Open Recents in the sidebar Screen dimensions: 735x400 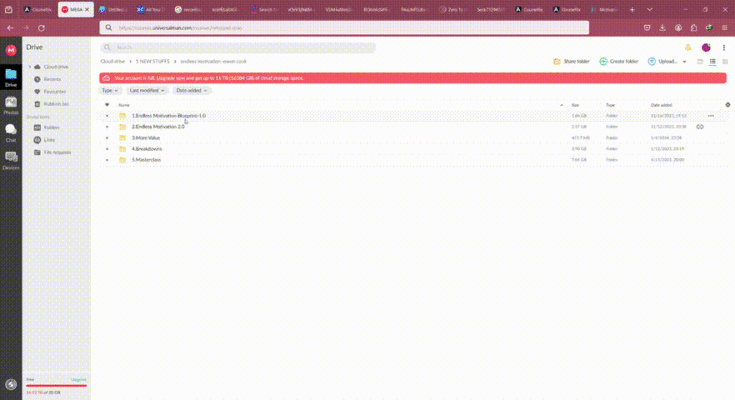tap(52, 79)
